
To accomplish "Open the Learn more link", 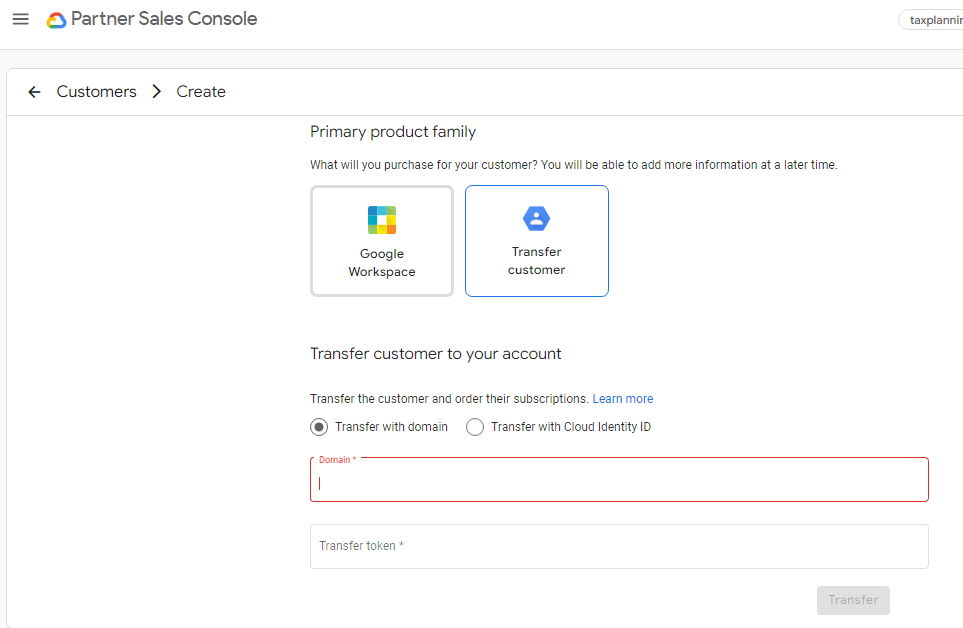I will (623, 399).
